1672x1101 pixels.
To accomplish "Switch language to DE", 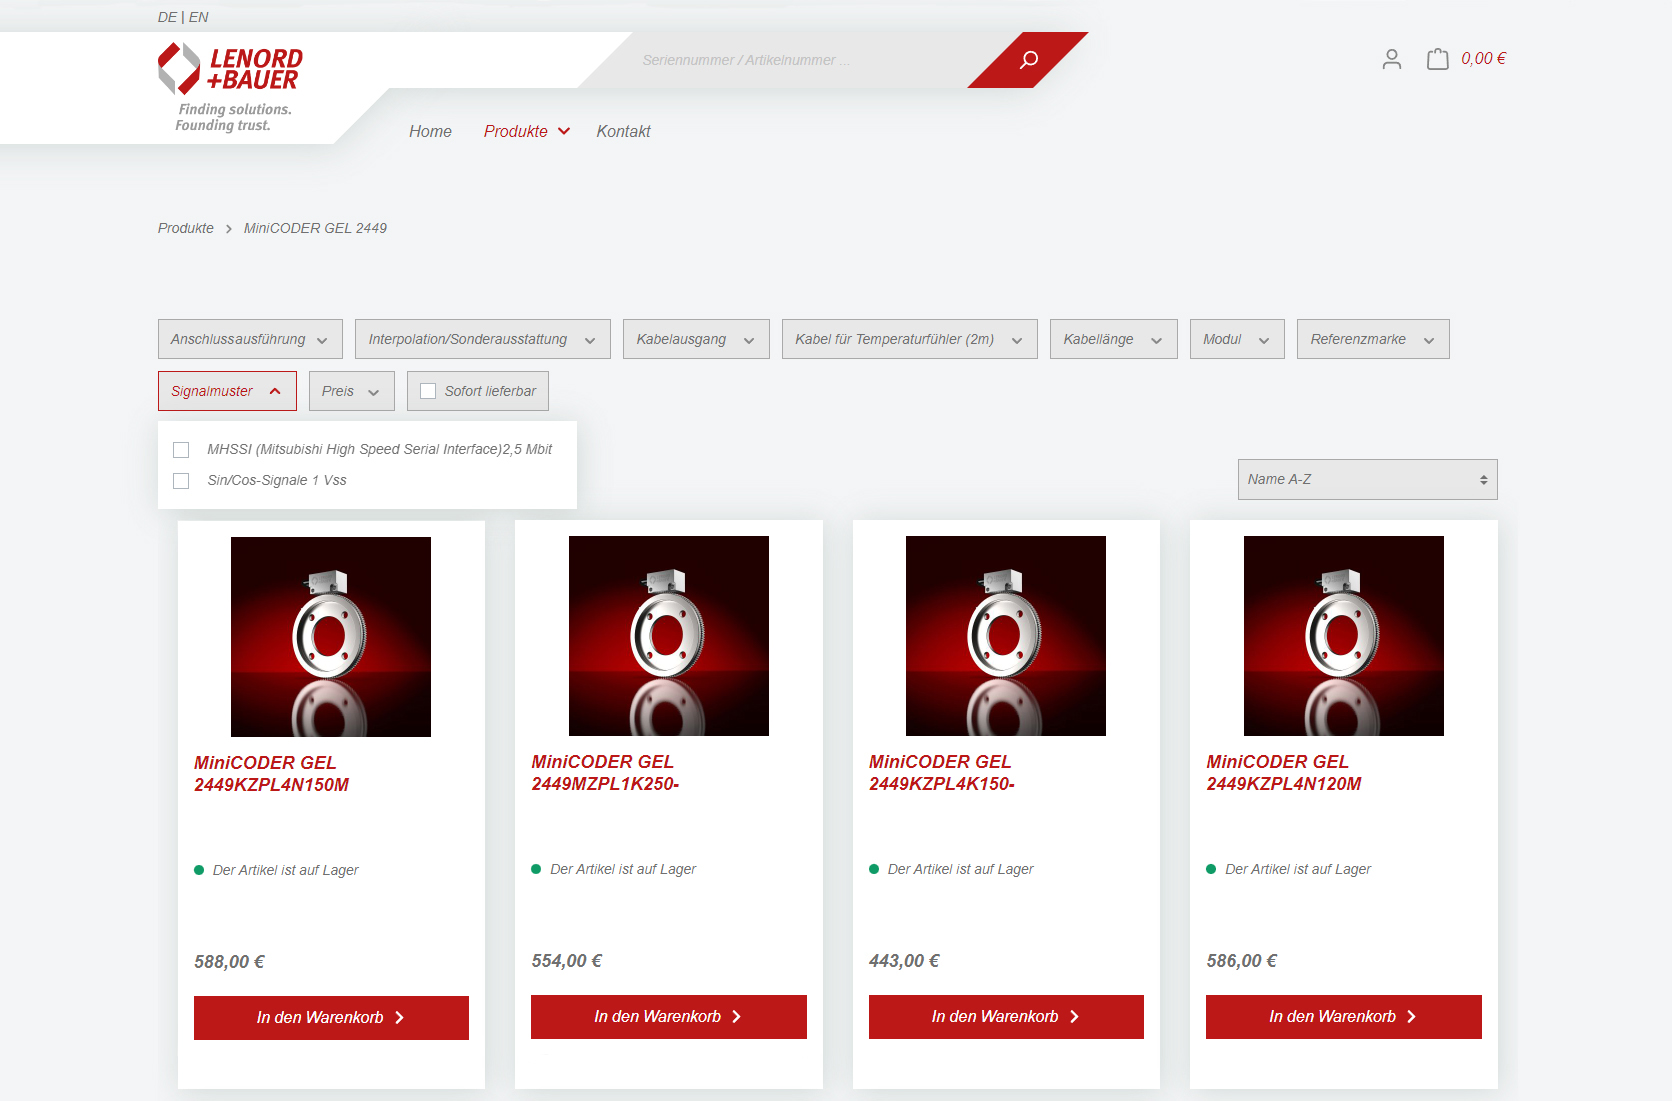I will pos(167,17).
